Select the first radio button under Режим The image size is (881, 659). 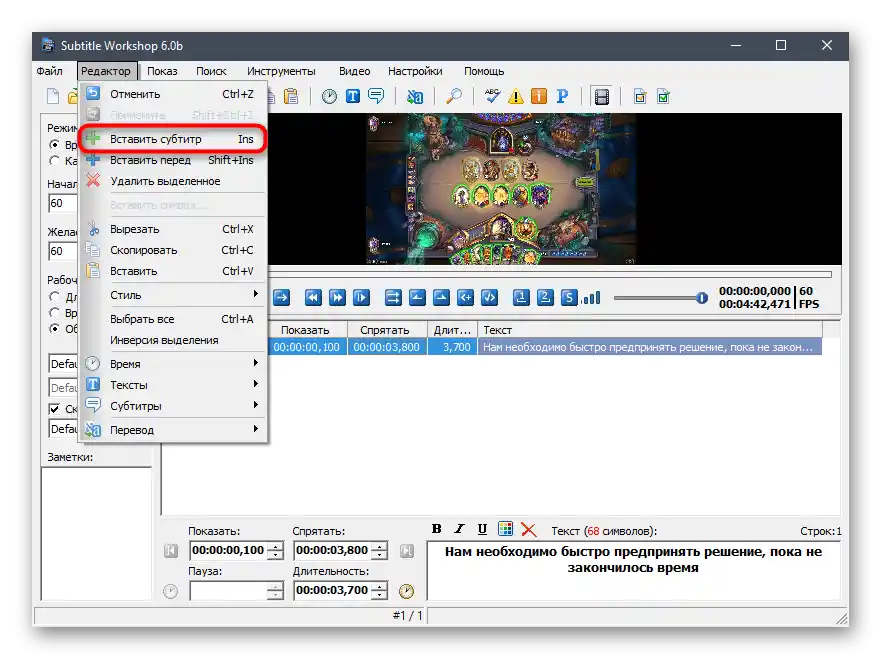(55, 145)
